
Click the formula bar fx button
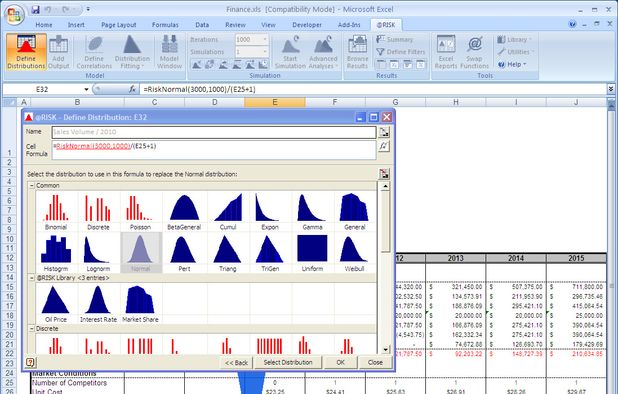point(132,89)
